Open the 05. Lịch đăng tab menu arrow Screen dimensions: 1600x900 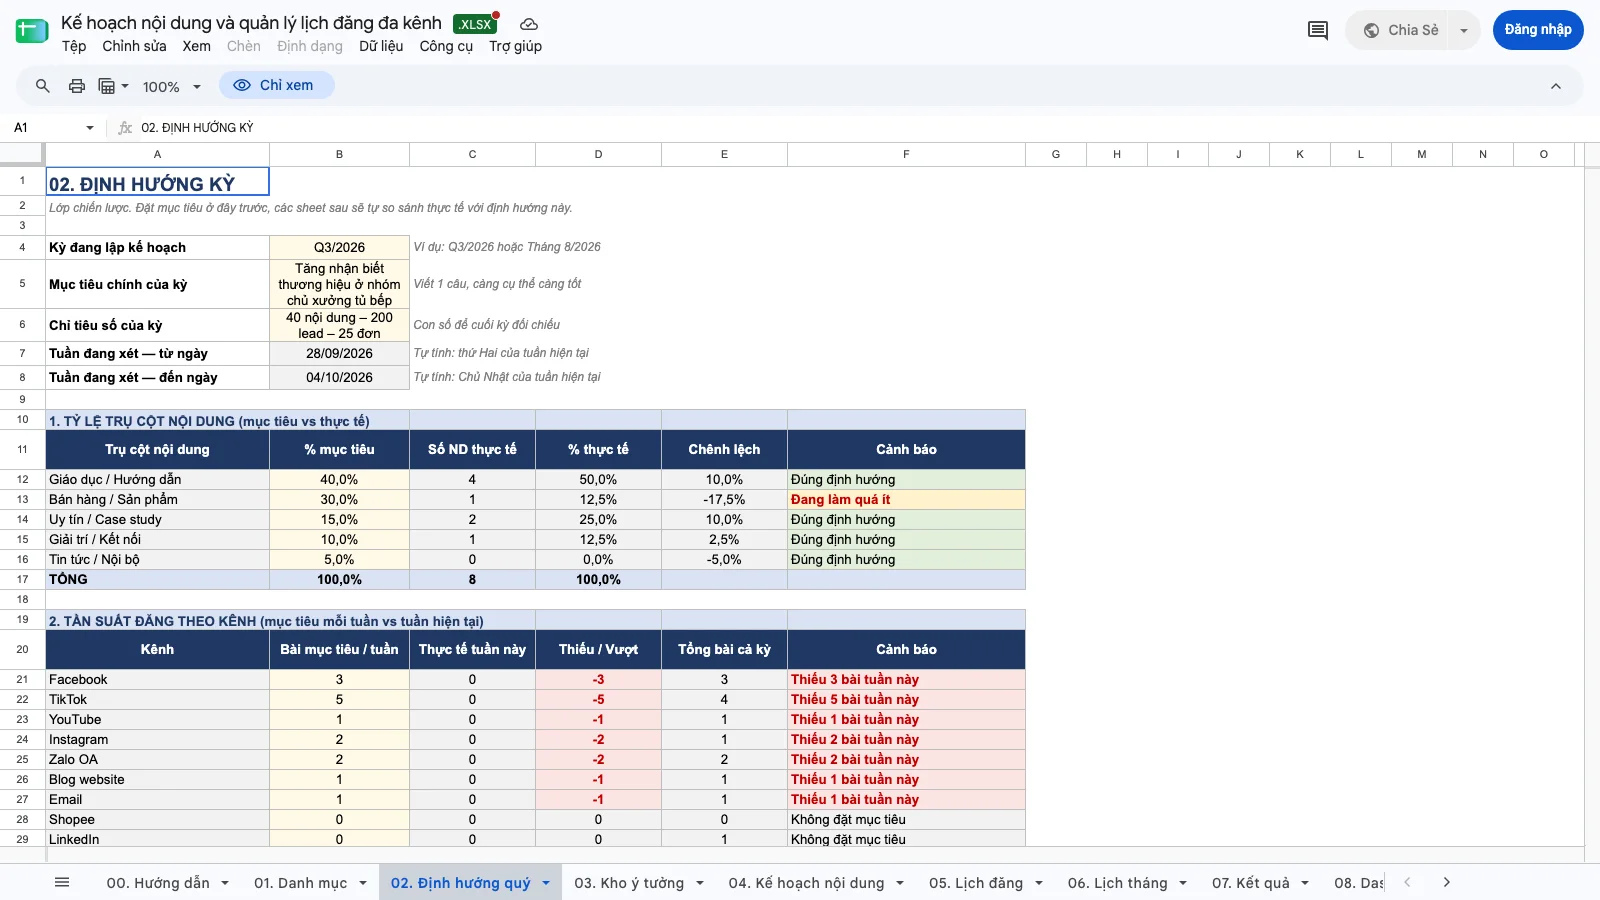click(1039, 883)
